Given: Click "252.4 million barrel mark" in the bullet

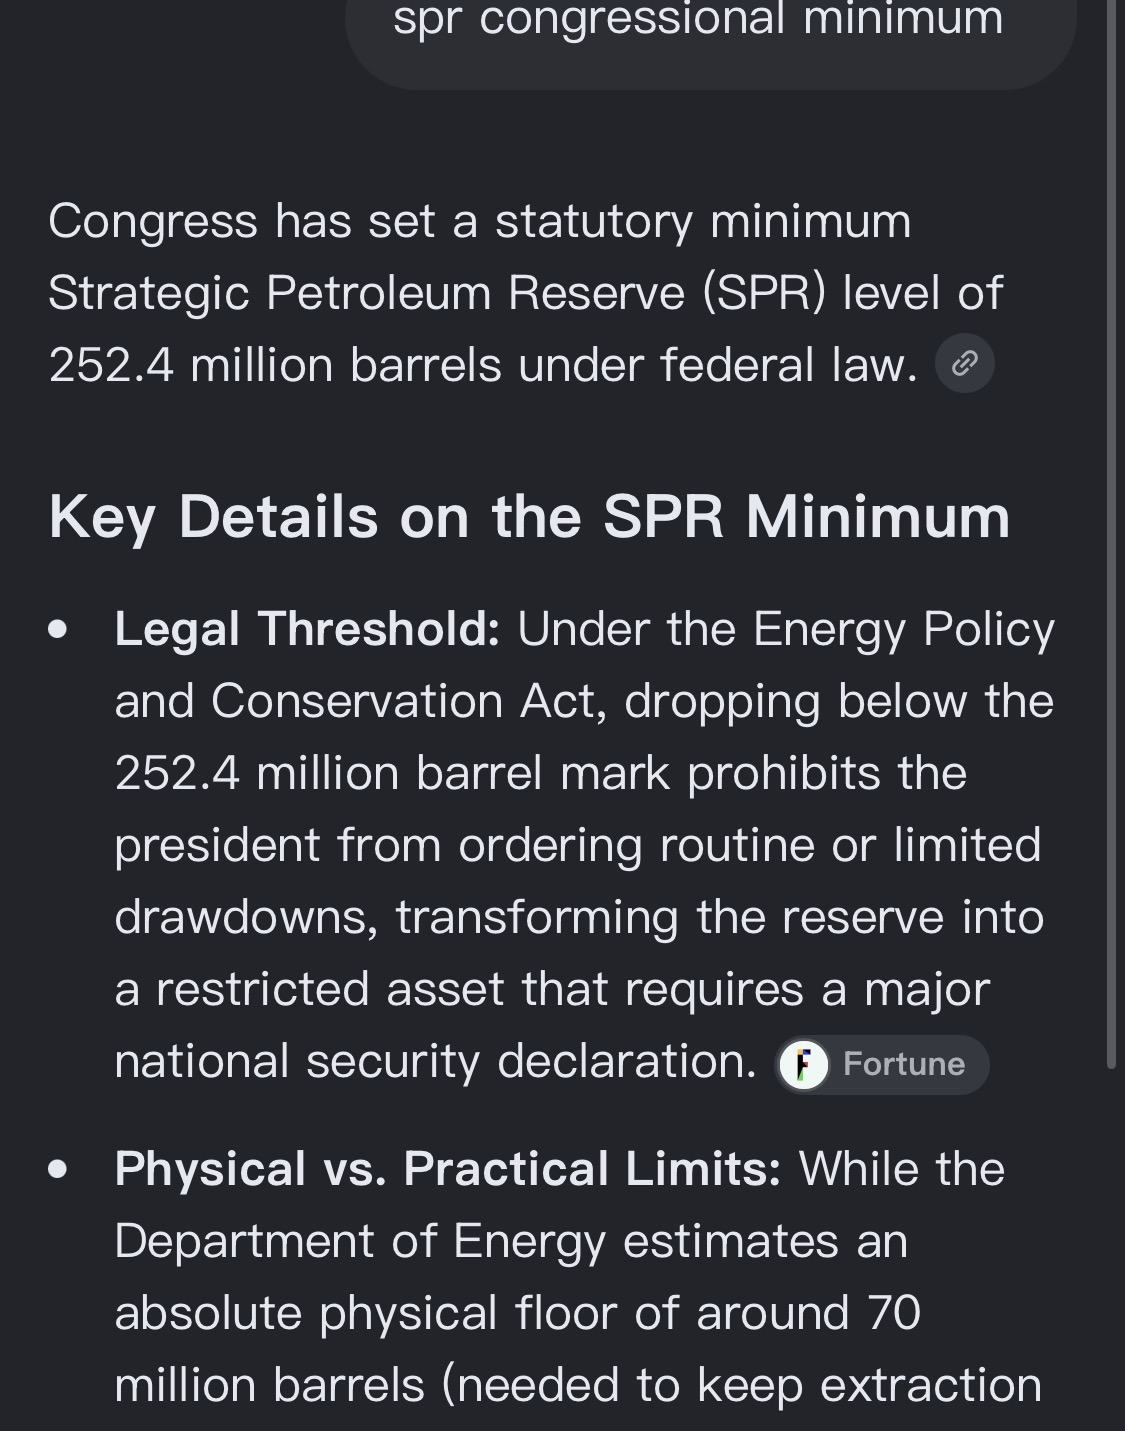Looking at the screenshot, I should (x=392, y=773).
